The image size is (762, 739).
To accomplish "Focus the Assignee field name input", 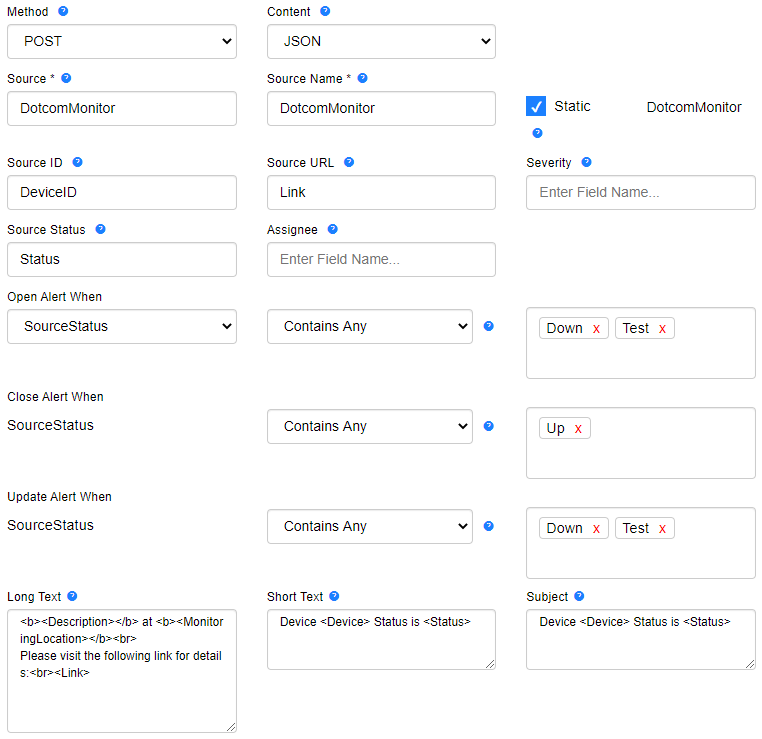I will (381, 259).
